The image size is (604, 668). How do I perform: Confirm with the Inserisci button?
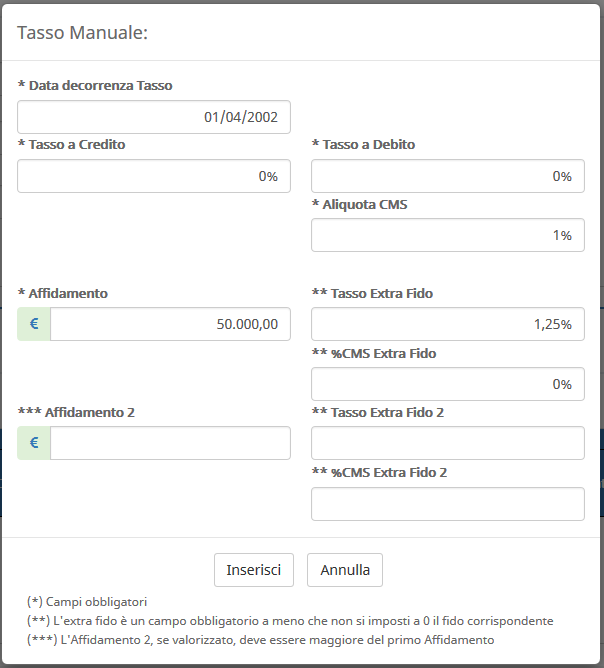tap(254, 570)
